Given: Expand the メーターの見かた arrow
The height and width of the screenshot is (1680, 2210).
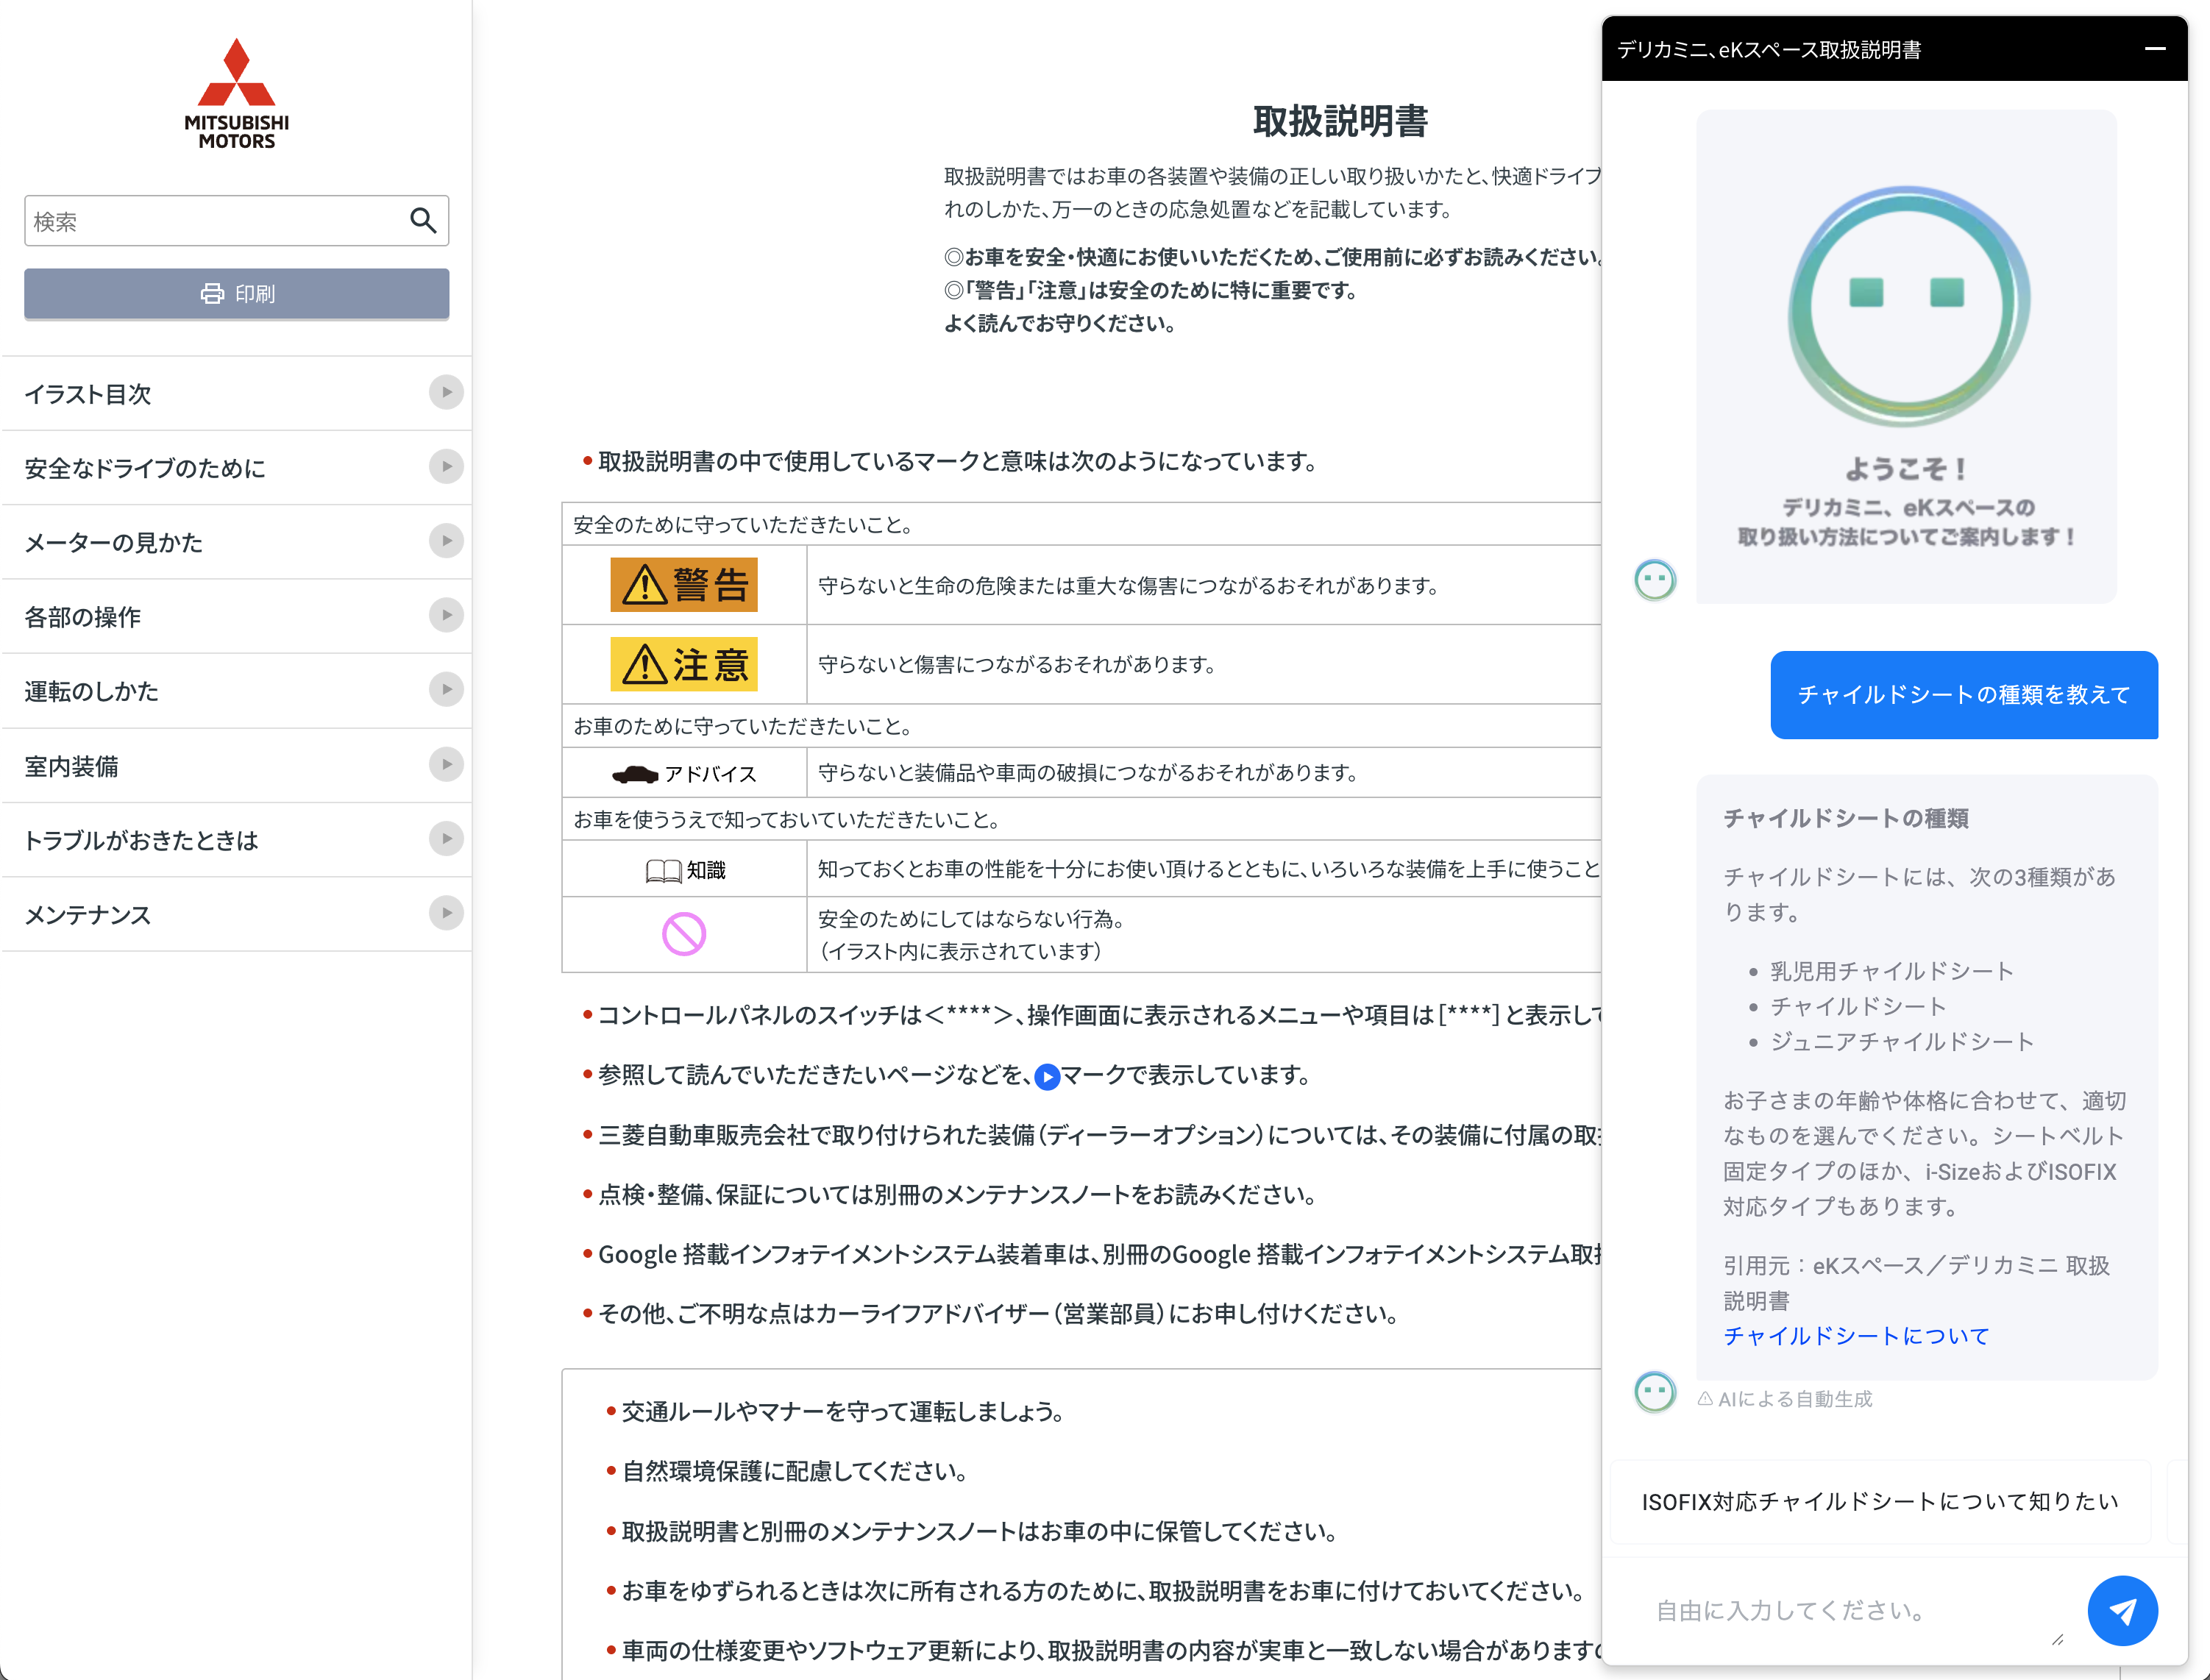Looking at the screenshot, I should [x=446, y=541].
